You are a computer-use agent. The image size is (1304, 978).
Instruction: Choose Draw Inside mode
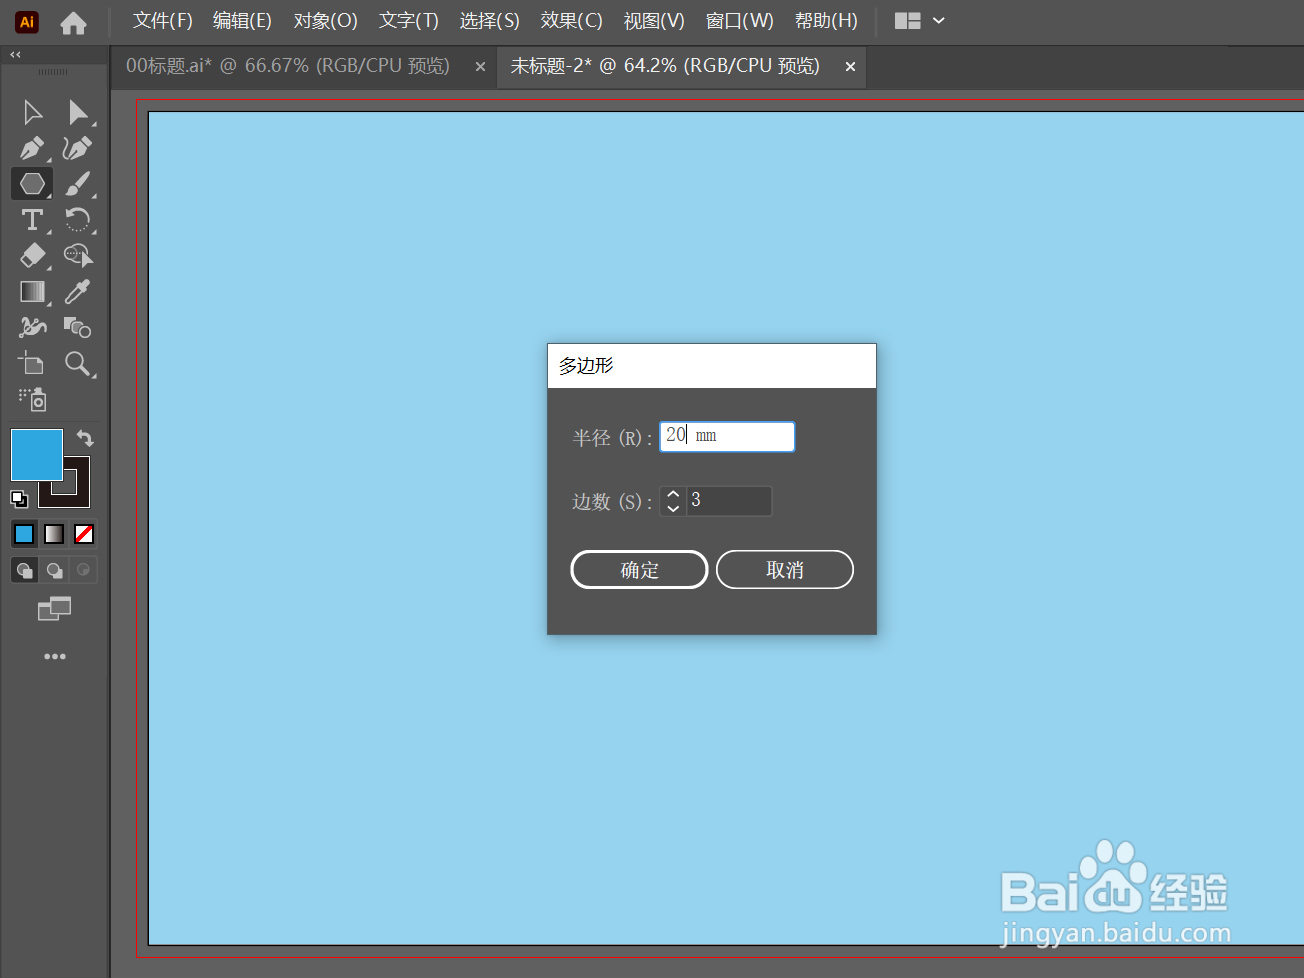(84, 570)
